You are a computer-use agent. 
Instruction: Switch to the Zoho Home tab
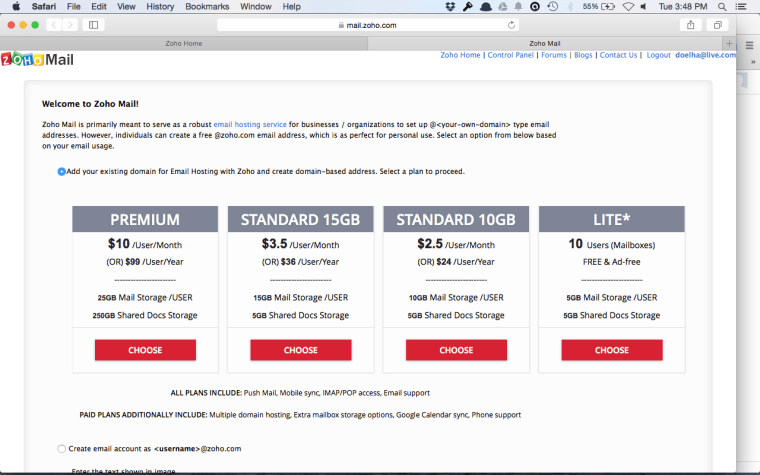pos(184,43)
